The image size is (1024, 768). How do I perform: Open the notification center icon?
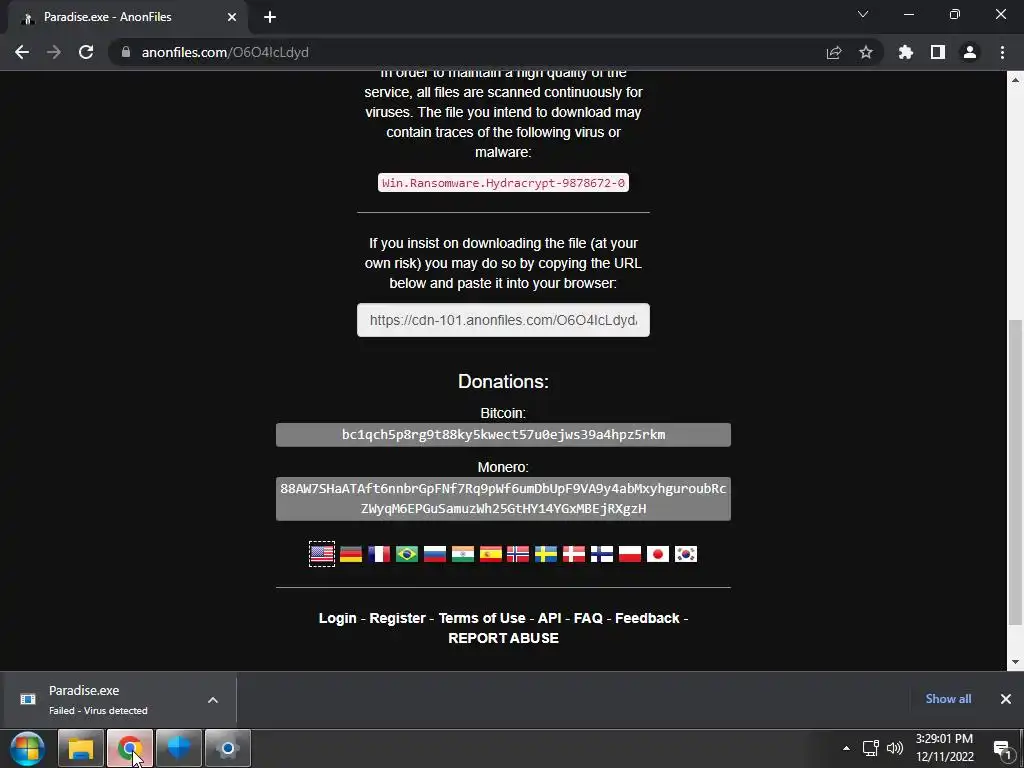click(x=1002, y=749)
